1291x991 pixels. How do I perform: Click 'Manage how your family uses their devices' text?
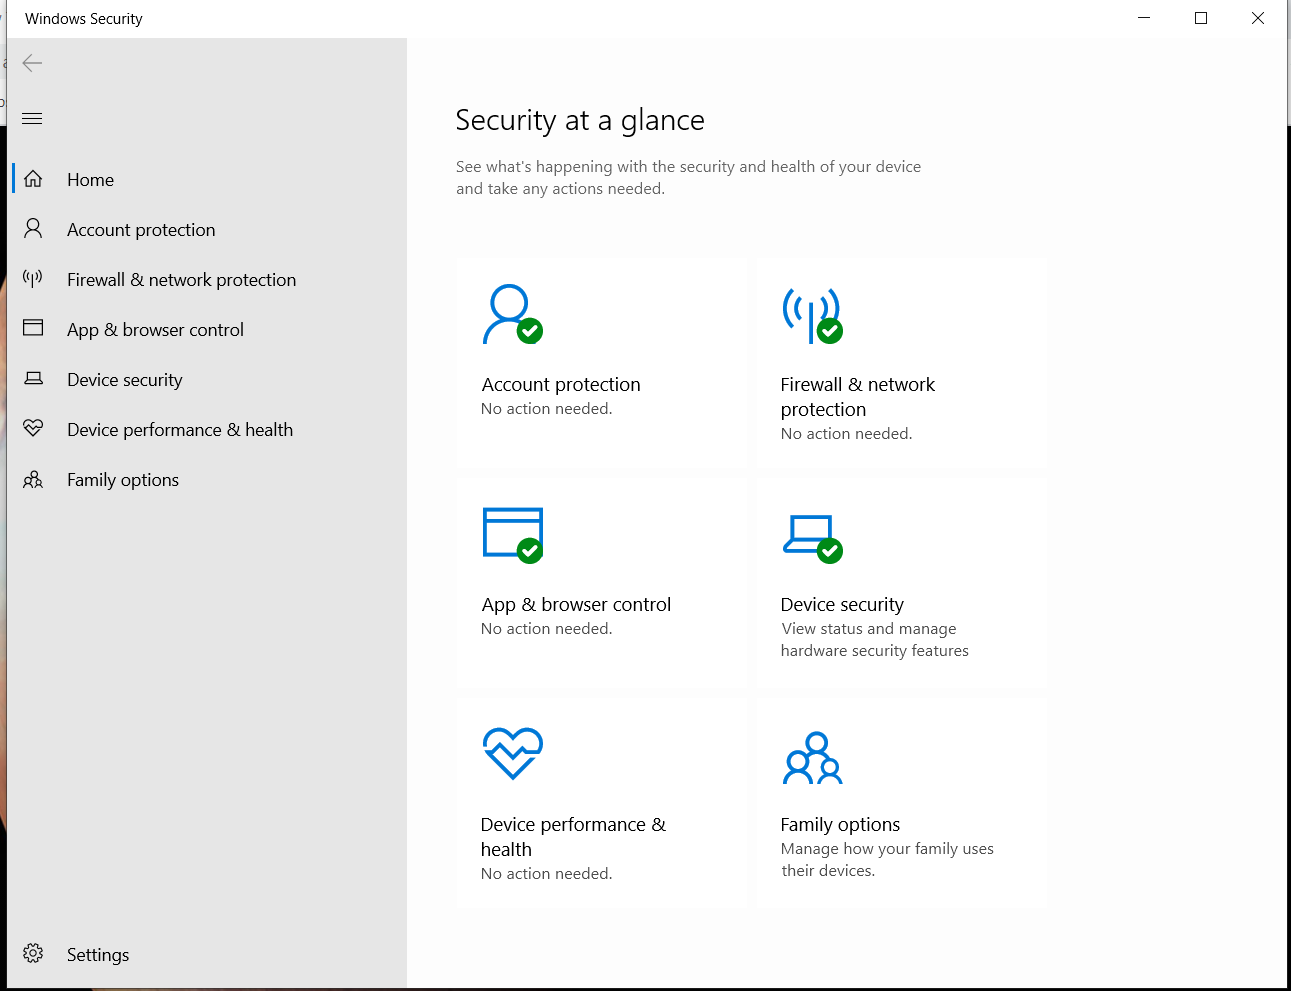pos(887,860)
